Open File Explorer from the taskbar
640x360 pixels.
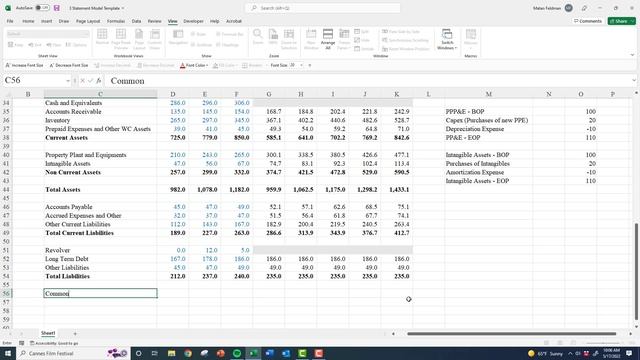[x=171, y=353]
